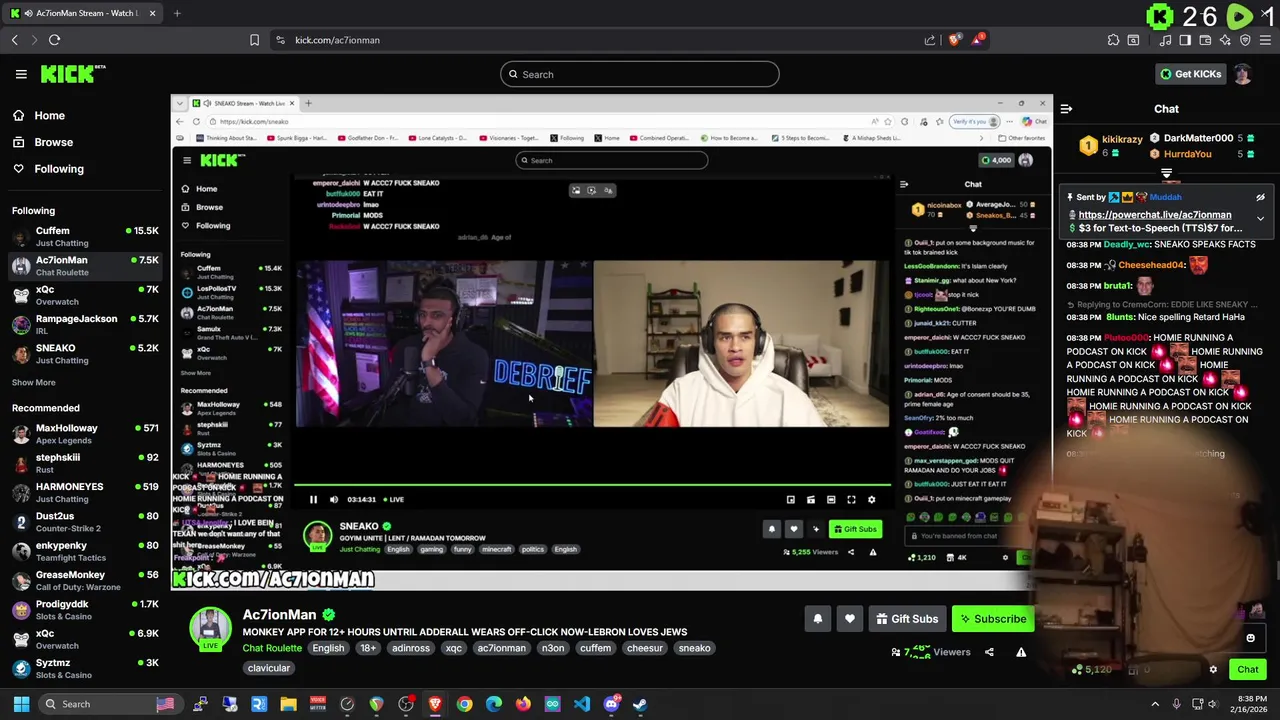Share page icon in address bar
The width and height of the screenshot is (1280, 720).
coord(930,40)
